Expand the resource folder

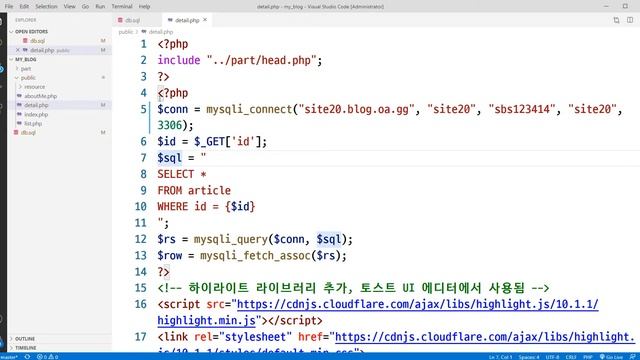[x=34, y=87]
